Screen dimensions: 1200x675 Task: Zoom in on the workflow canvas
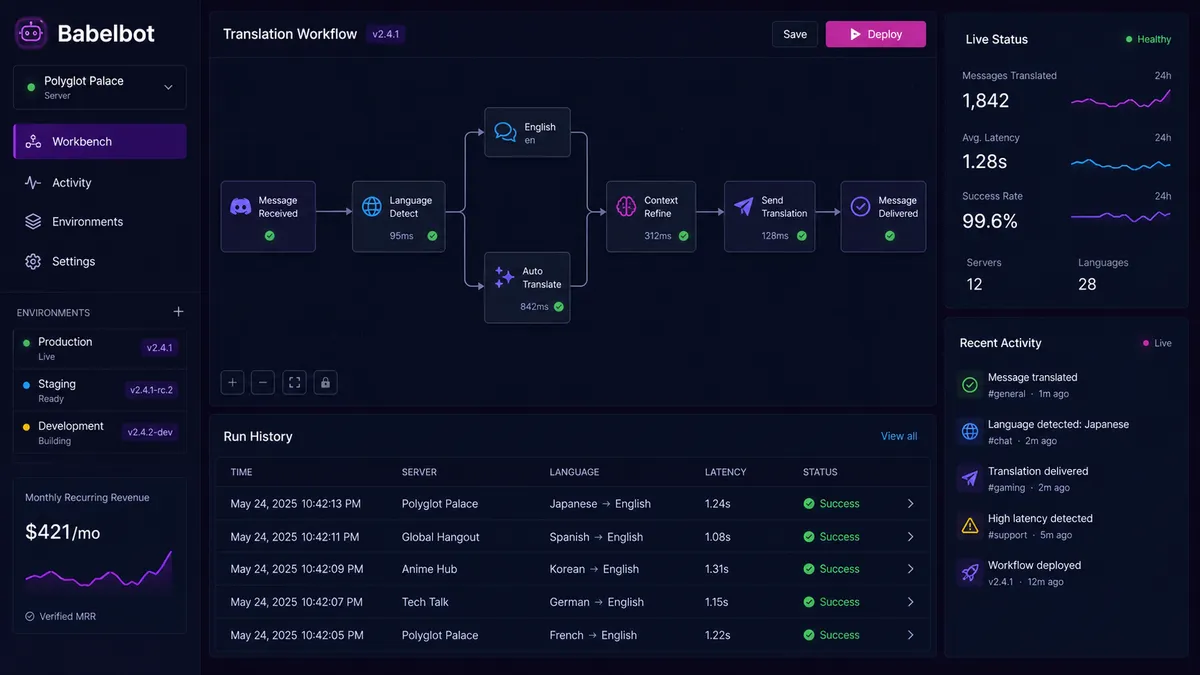tap(233, 382)
